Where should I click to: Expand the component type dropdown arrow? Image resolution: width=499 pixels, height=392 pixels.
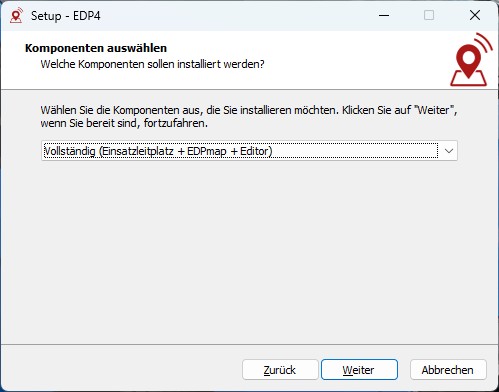click(x=449, y=151)
